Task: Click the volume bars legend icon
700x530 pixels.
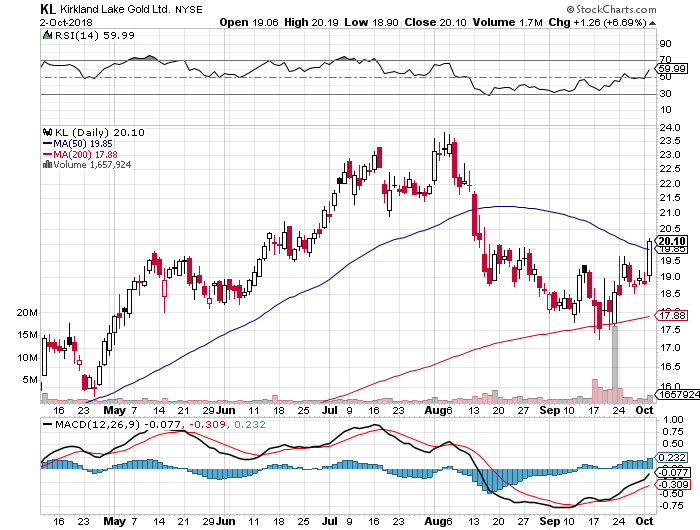Action: click(47, 164)
